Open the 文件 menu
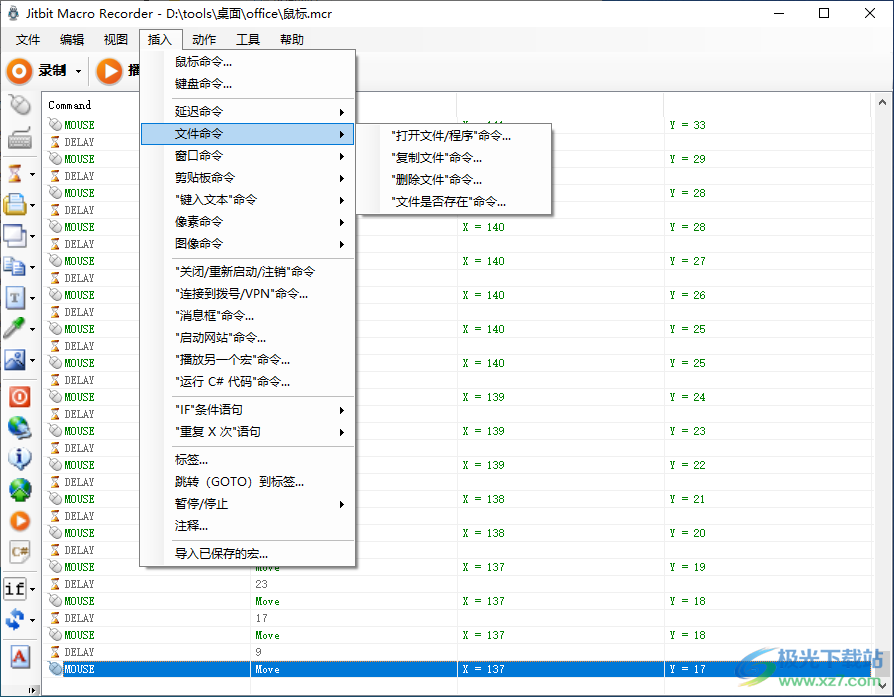 pyautogui.click(x=27, y=39)
